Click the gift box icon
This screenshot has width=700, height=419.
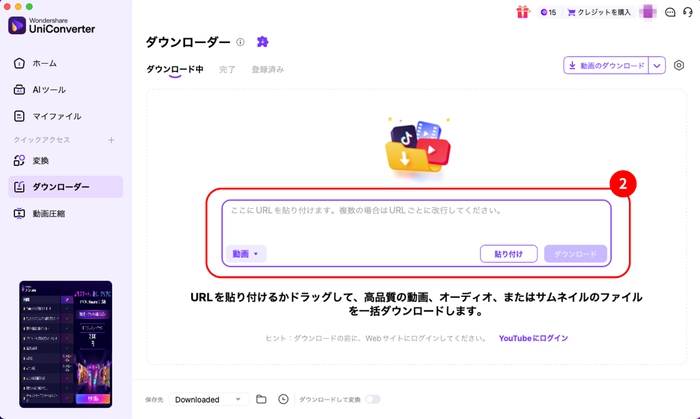[522, 12]
